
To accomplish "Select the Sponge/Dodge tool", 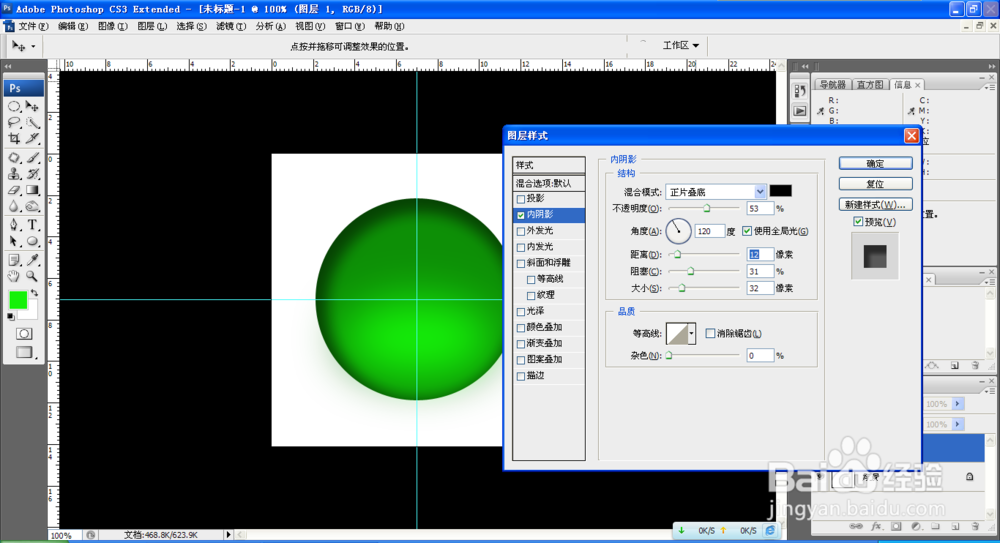I will coord(32,206).
